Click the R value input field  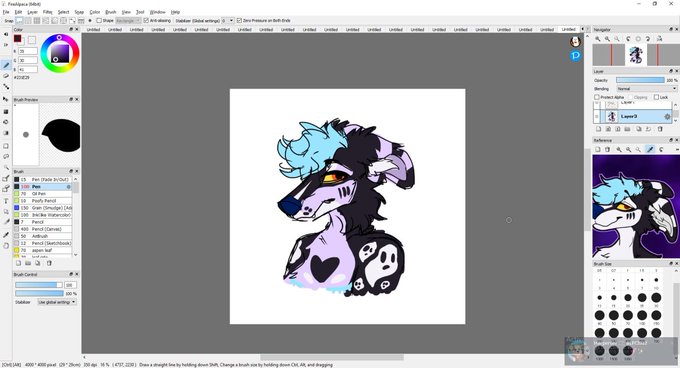28,51
